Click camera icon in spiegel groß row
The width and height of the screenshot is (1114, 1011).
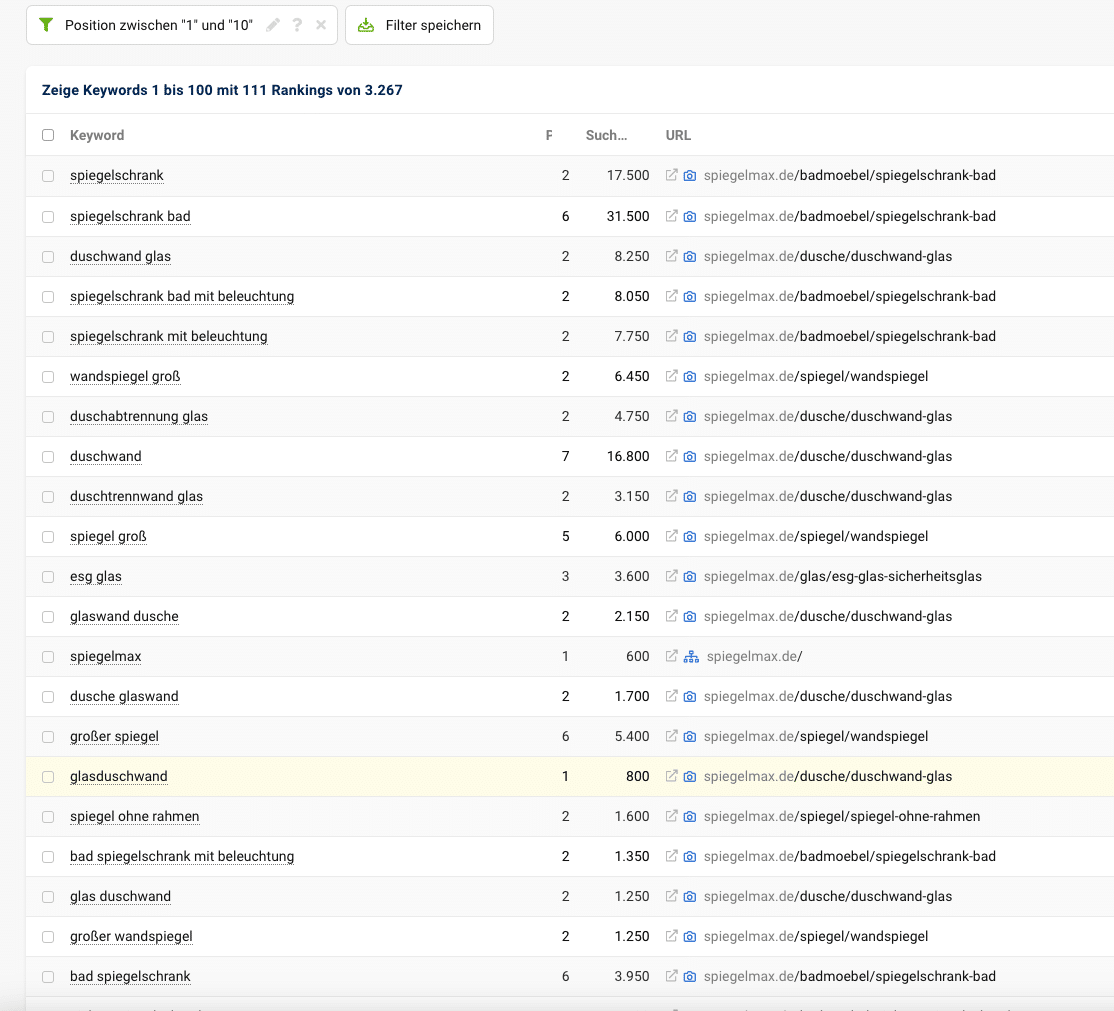click(690, 536)
